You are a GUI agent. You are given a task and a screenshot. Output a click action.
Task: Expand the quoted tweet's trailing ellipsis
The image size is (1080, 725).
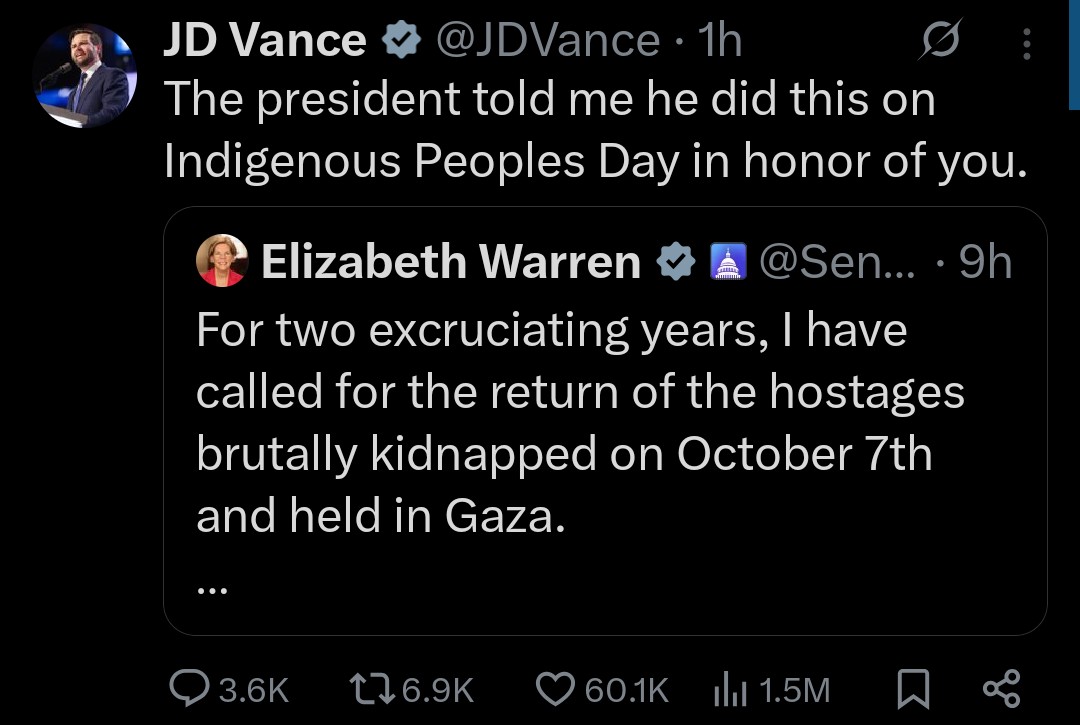point(213,590)
